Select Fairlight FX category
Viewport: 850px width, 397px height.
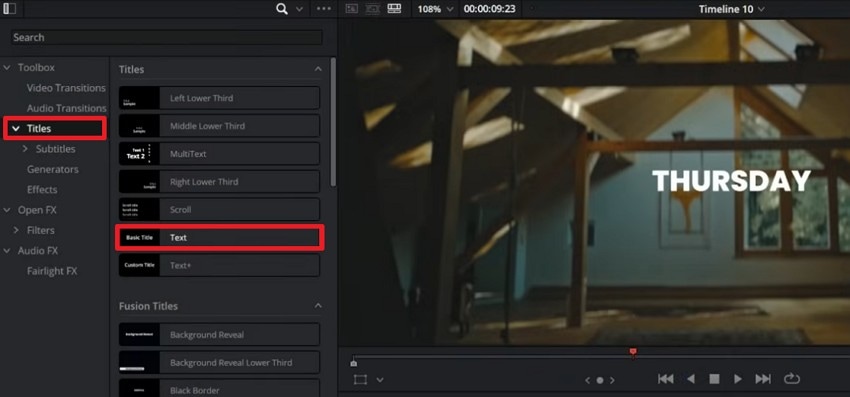(52, 271)
